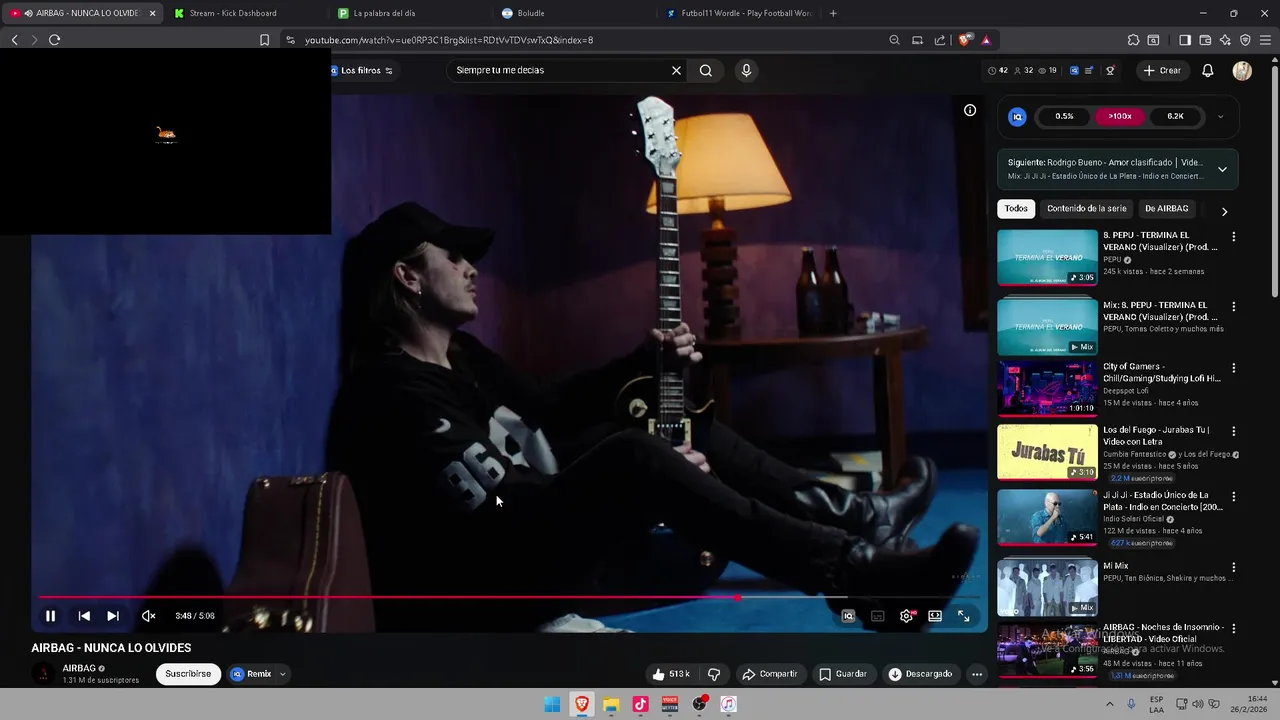Open Brave Wallet icon
The height and width of the screenshot is (720, 1280).
(1205, 40)
